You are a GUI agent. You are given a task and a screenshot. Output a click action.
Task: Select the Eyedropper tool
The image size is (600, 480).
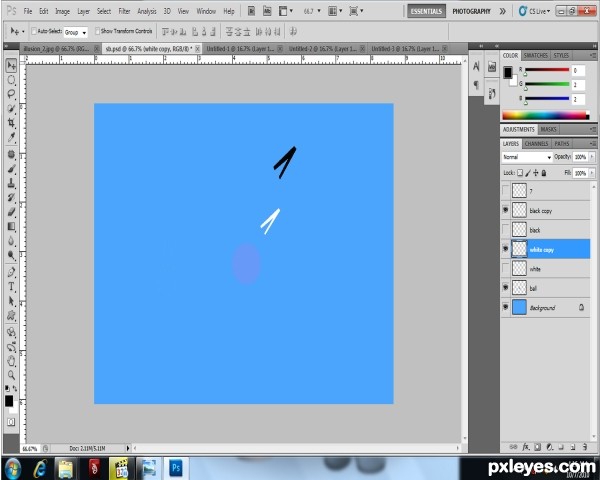pyautogui.click(x=11, y=137)
